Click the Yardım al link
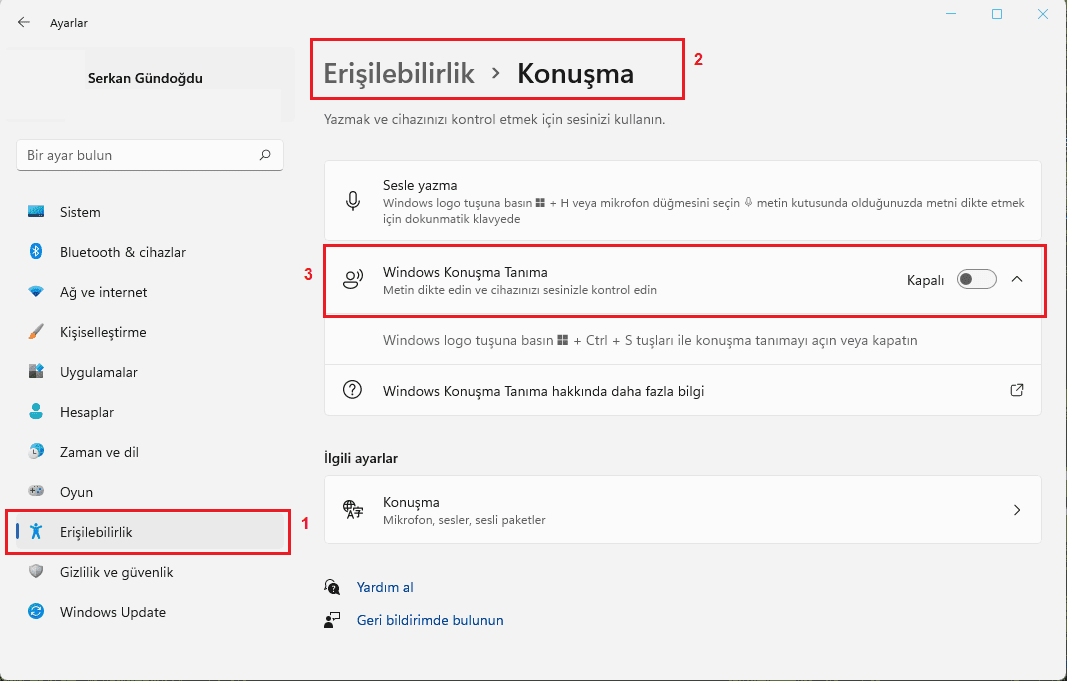Screen dimensions: 1067x681 [384, 587]
